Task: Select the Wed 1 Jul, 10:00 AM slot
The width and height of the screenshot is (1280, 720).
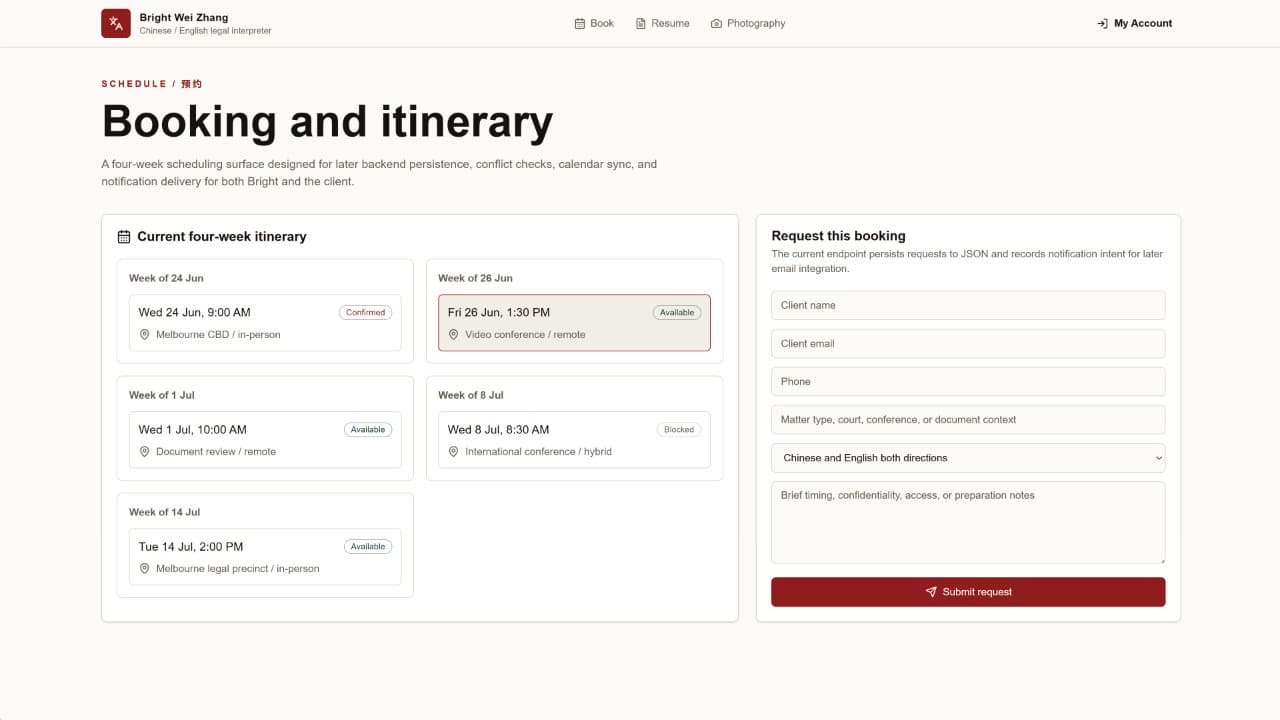Action: pos(265,440)
